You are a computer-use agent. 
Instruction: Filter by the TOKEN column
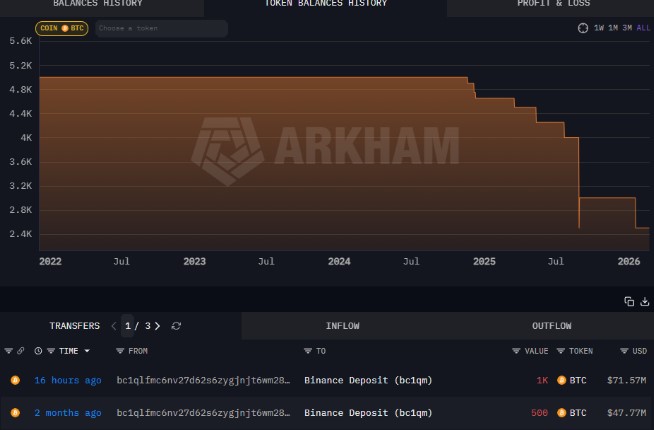[561, 351]
